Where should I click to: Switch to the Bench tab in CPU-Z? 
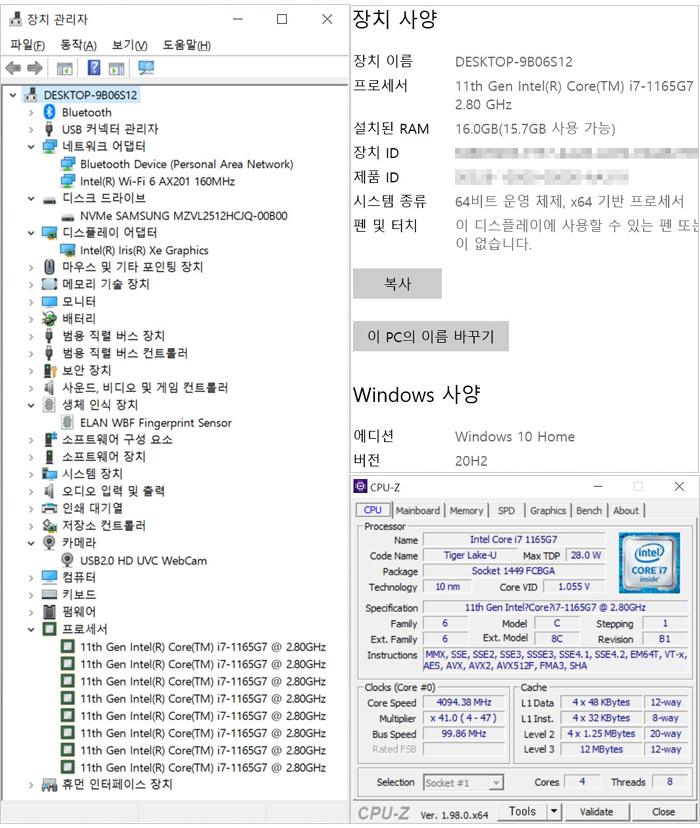pyautogui.click(x=589, y=511)
